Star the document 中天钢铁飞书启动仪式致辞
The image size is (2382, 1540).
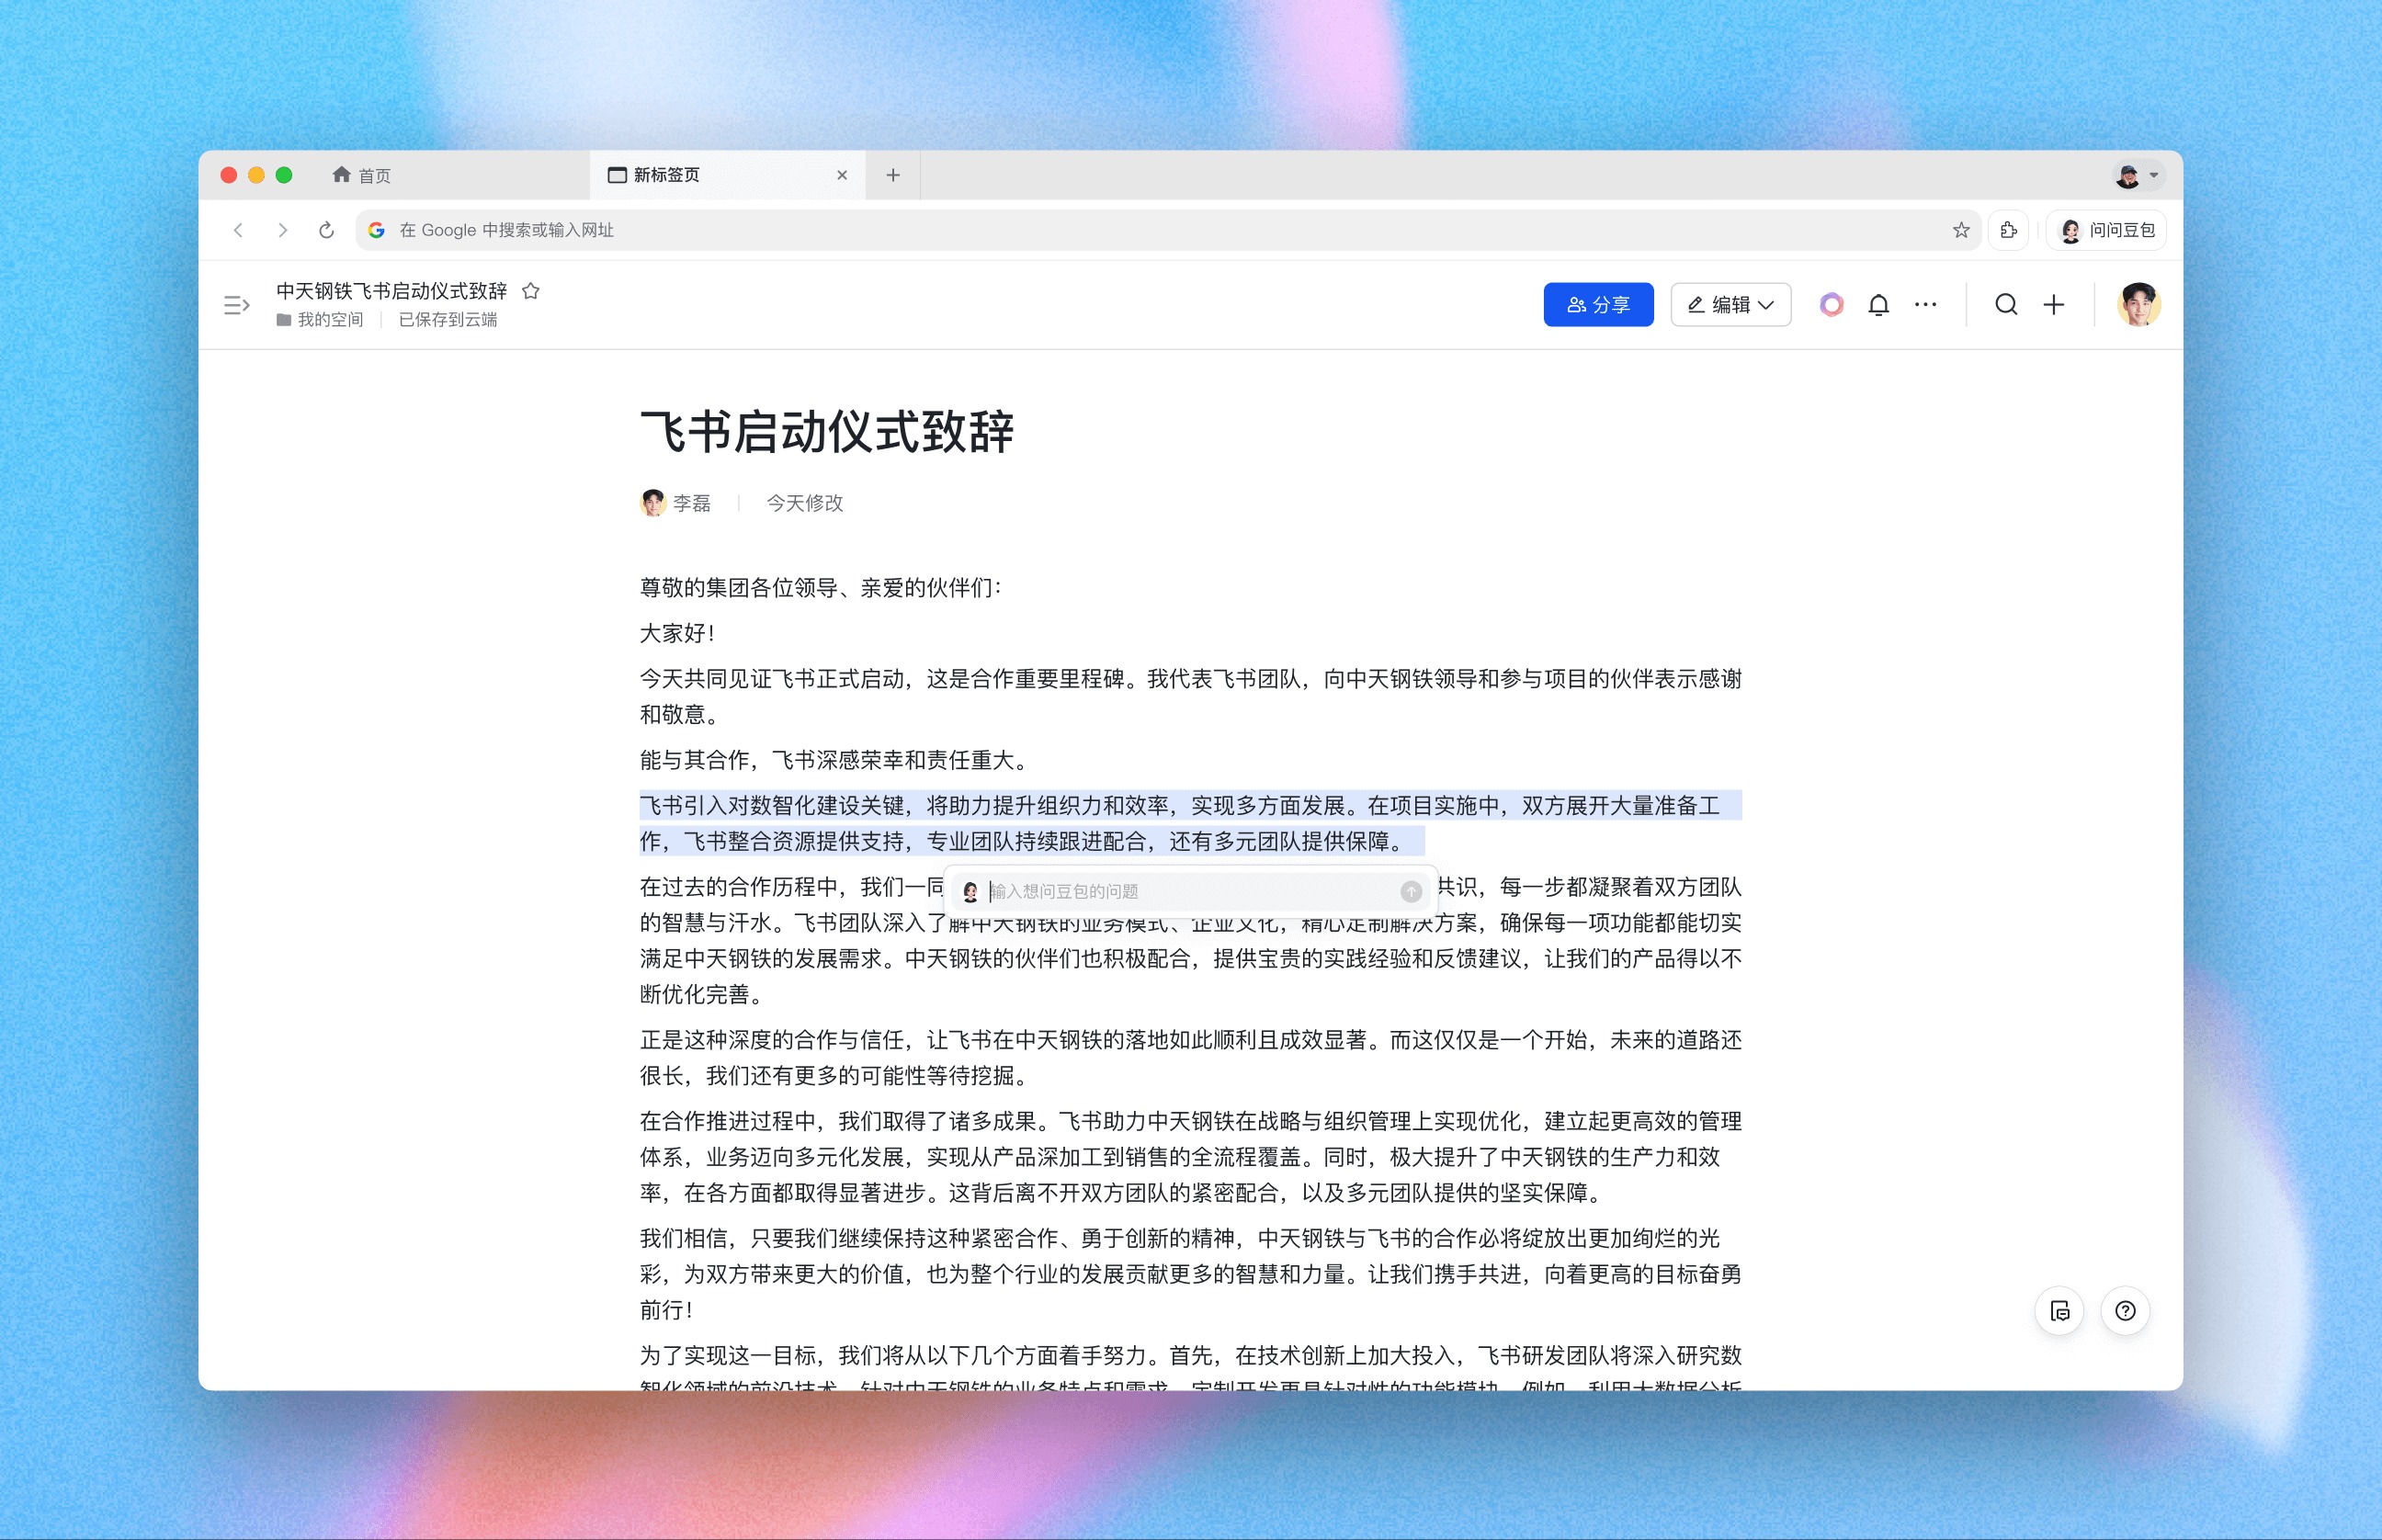pos(531,291)
